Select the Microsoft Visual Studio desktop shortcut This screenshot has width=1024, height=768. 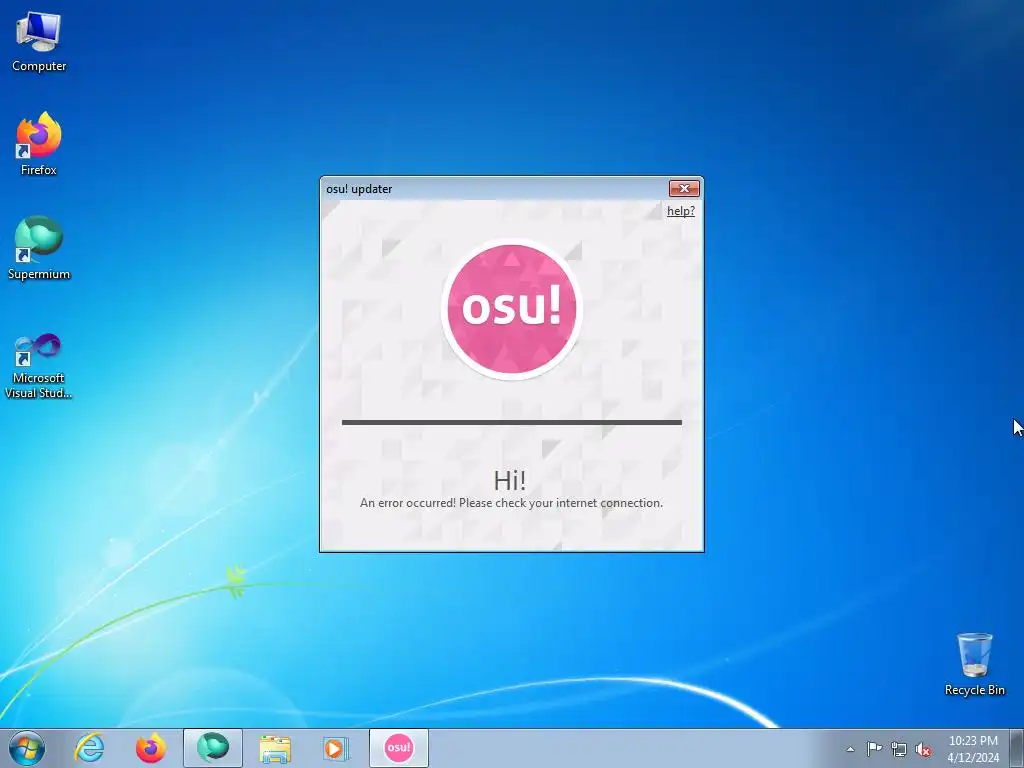coord(39,366)
